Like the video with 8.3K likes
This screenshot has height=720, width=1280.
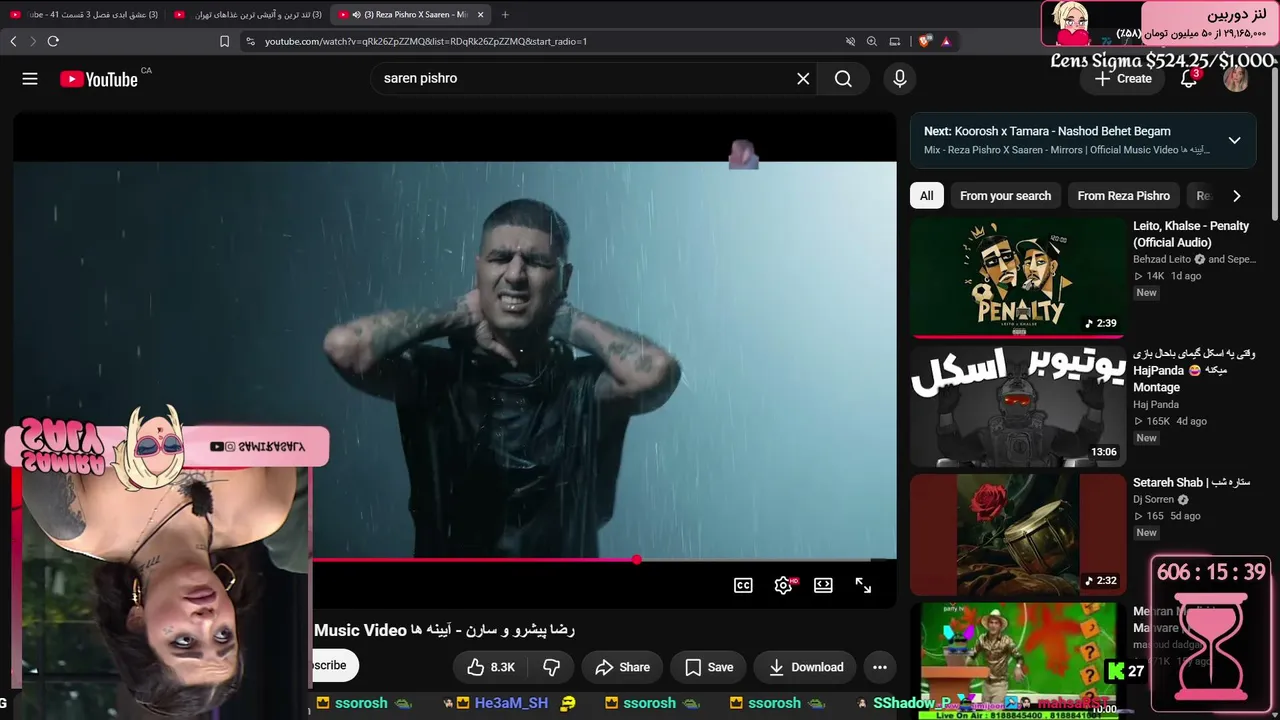pyautogui.click(x=490, y=667)
